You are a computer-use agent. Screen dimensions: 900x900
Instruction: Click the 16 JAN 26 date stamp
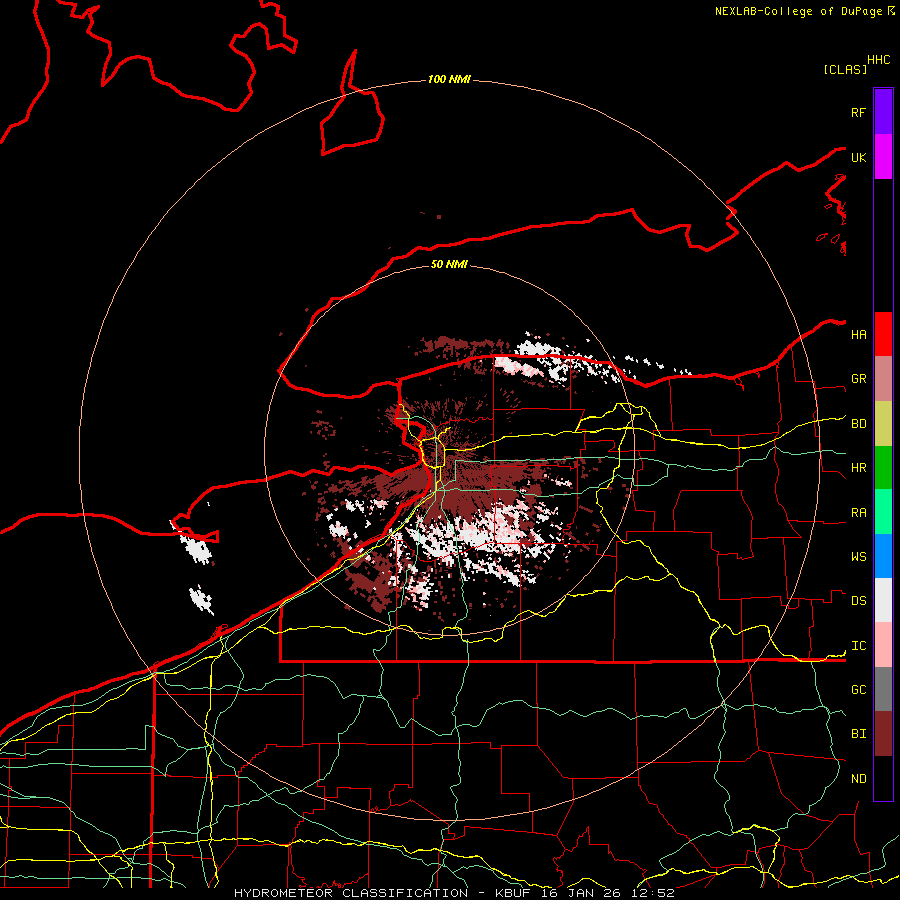point(581,893)
